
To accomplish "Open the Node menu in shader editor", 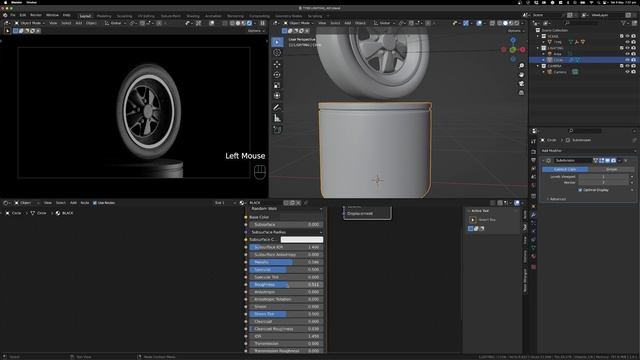I will [84, 203].
